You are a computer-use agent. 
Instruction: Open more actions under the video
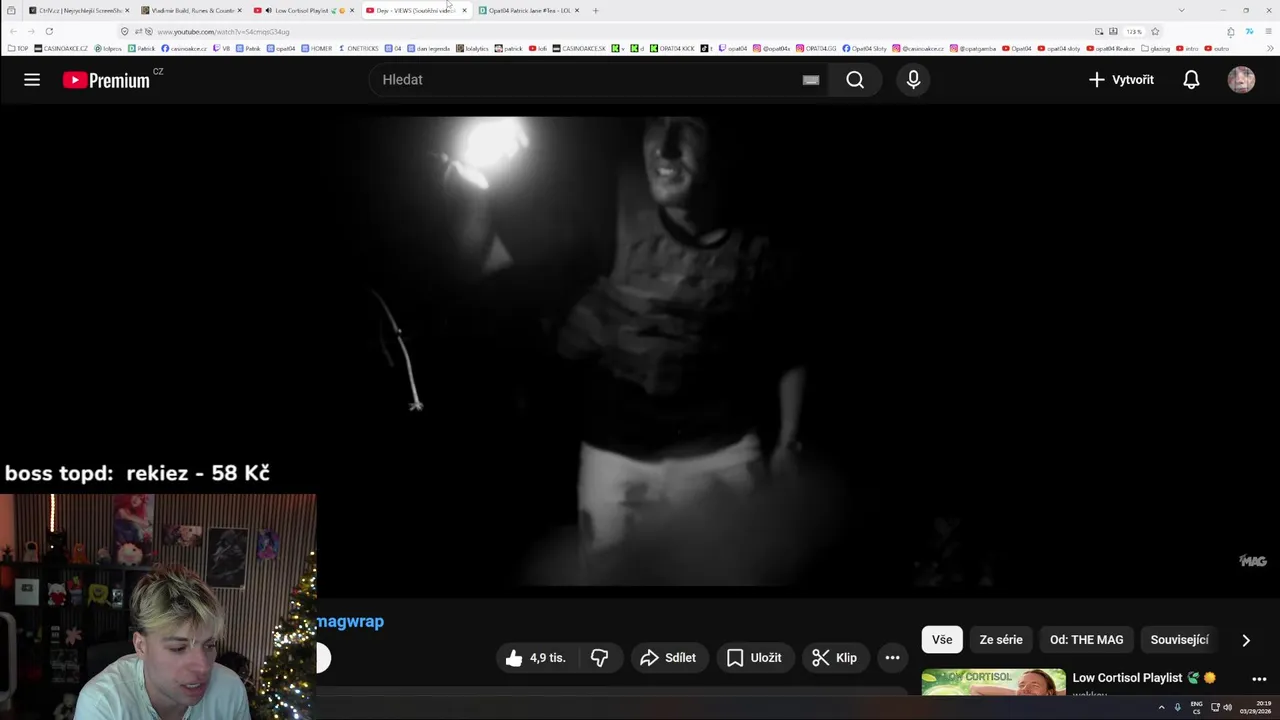[x=892, y=657]
